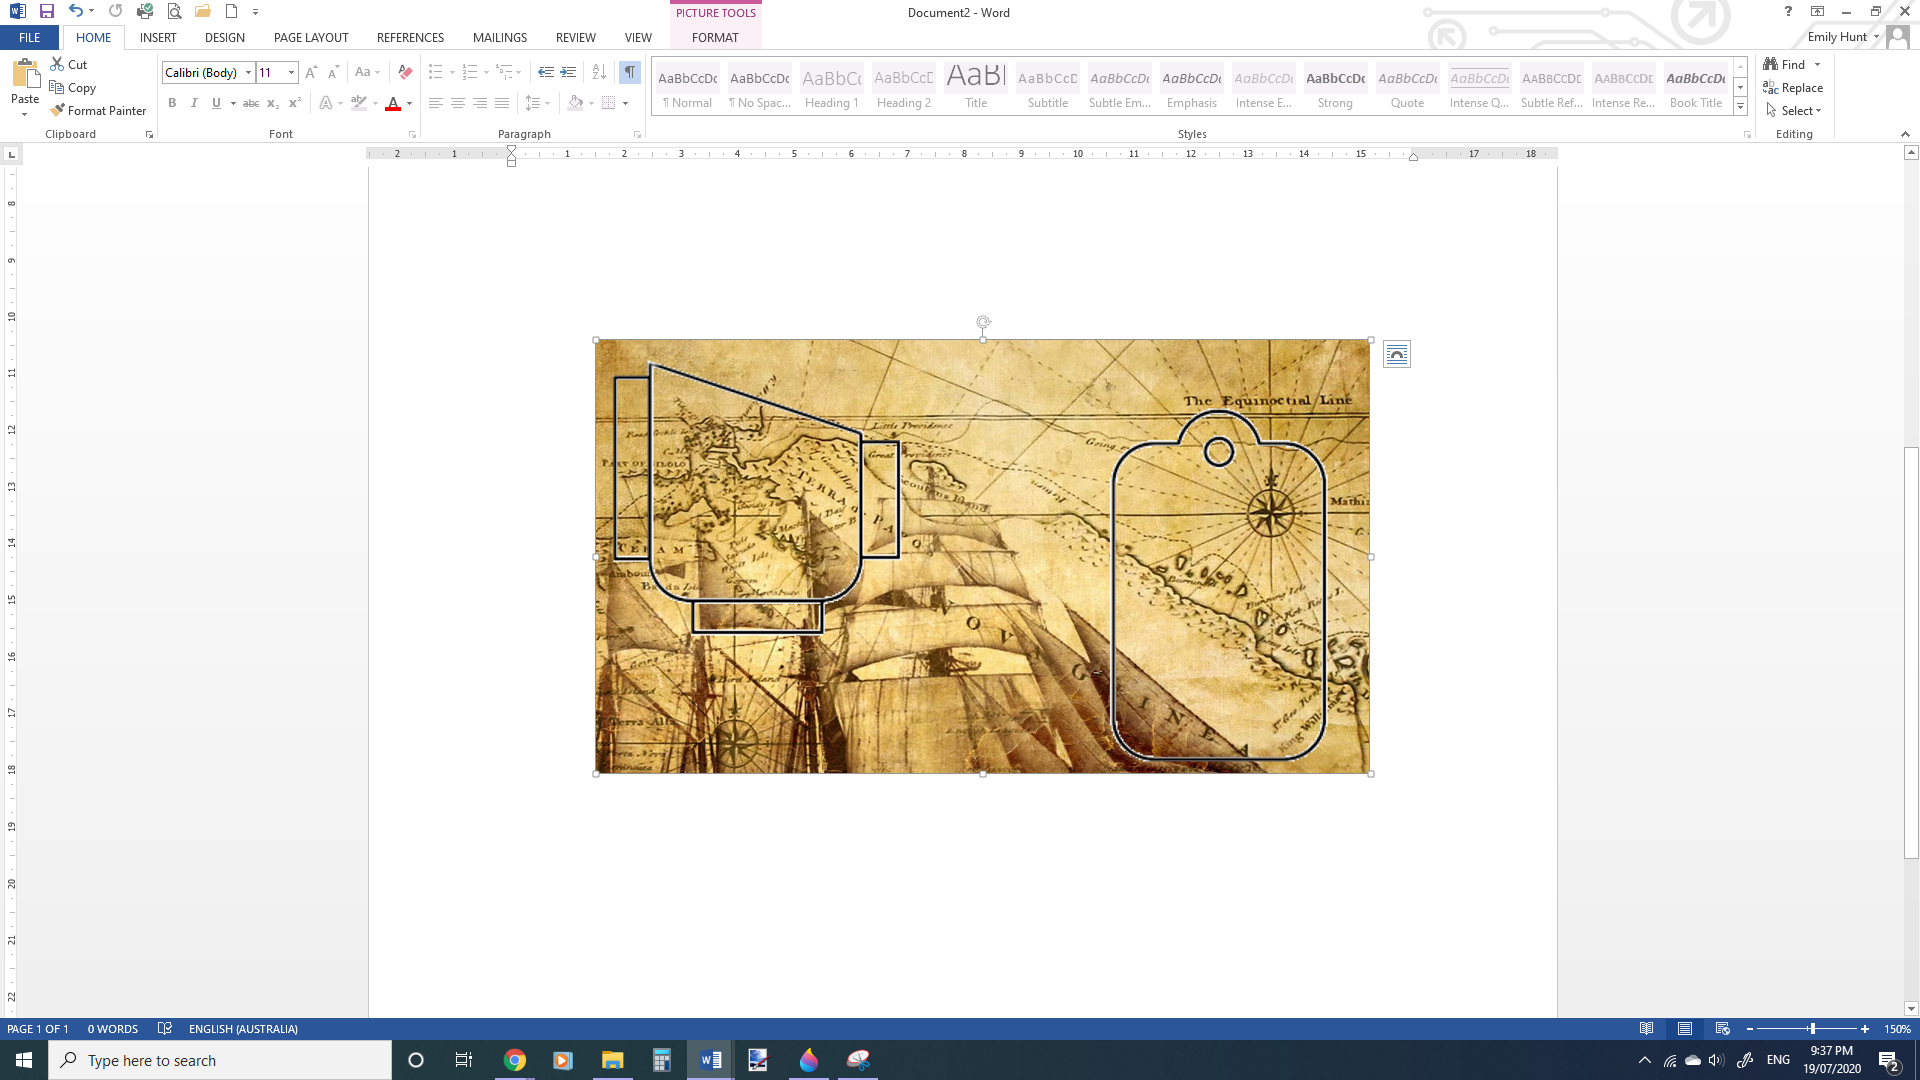Open the Calibri font name dropdown
The image size is (1920, 1080).
(248, 72)
